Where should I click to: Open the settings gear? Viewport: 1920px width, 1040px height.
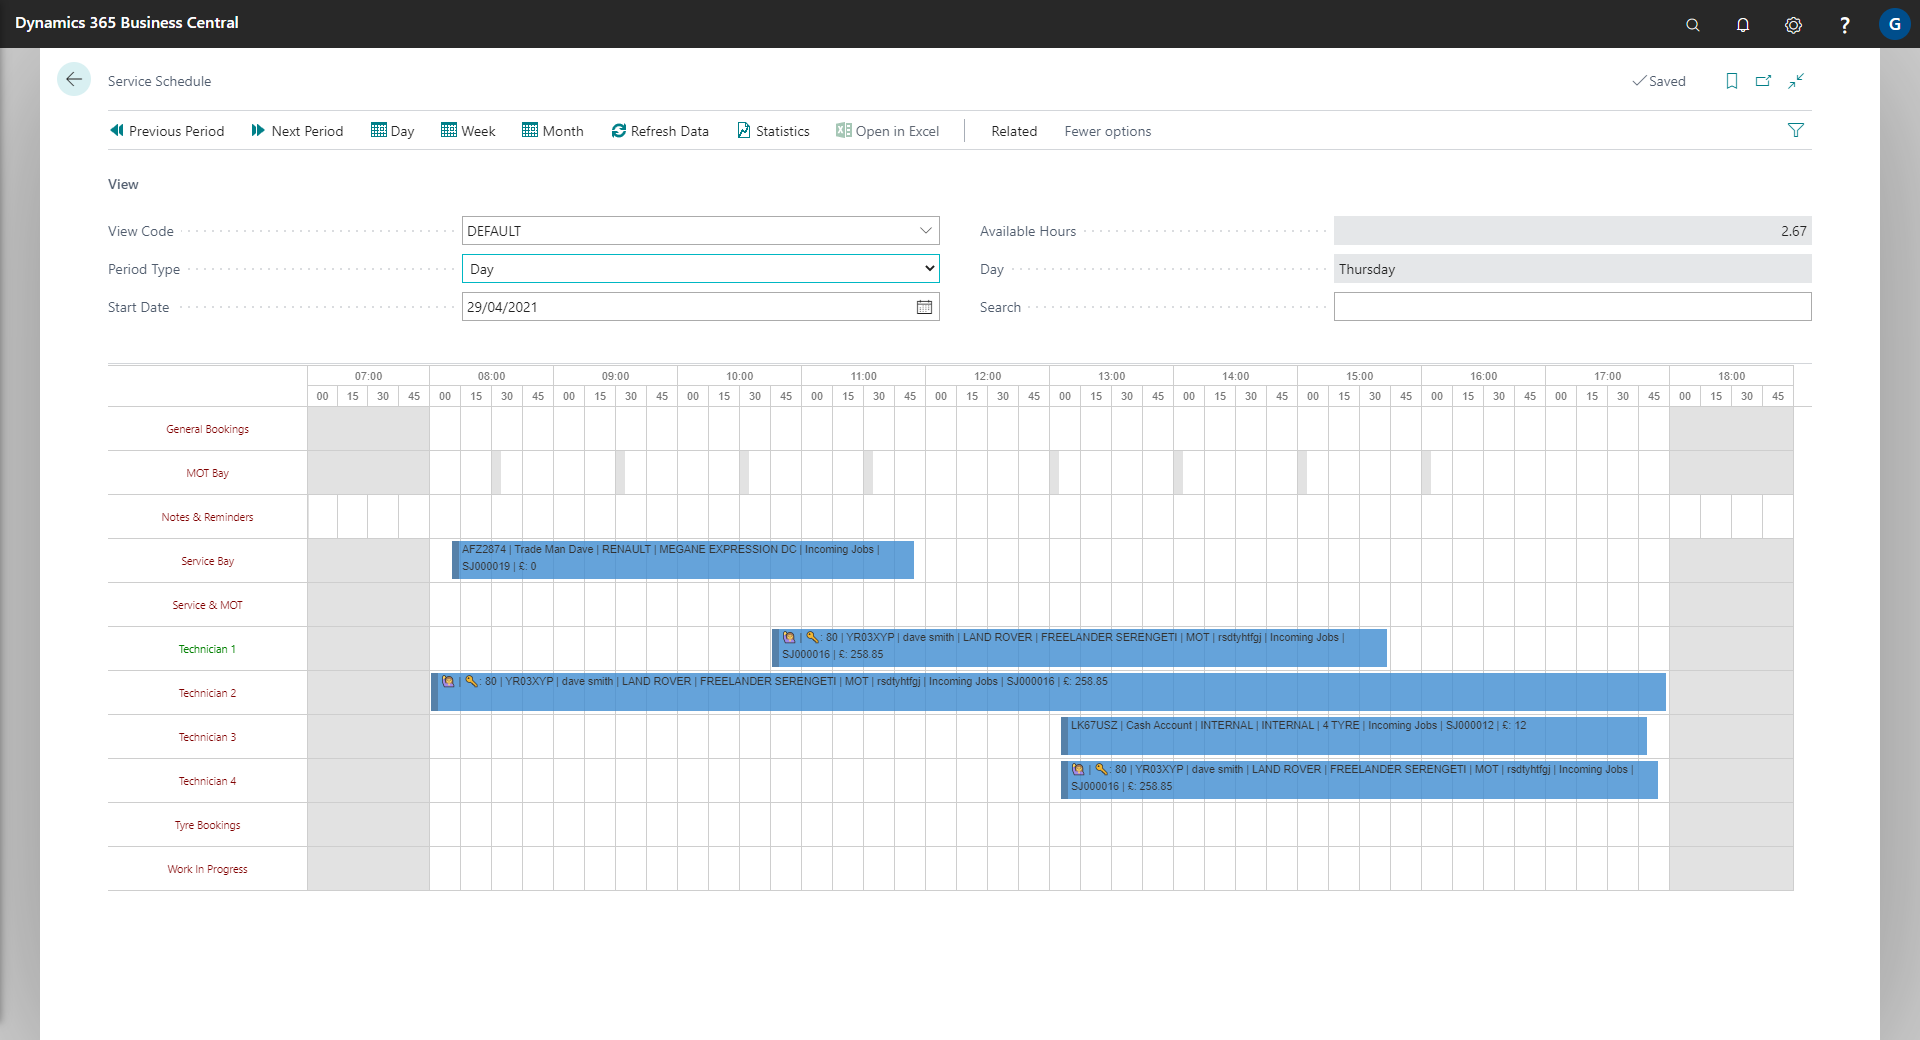click(x=1793, y=25)
